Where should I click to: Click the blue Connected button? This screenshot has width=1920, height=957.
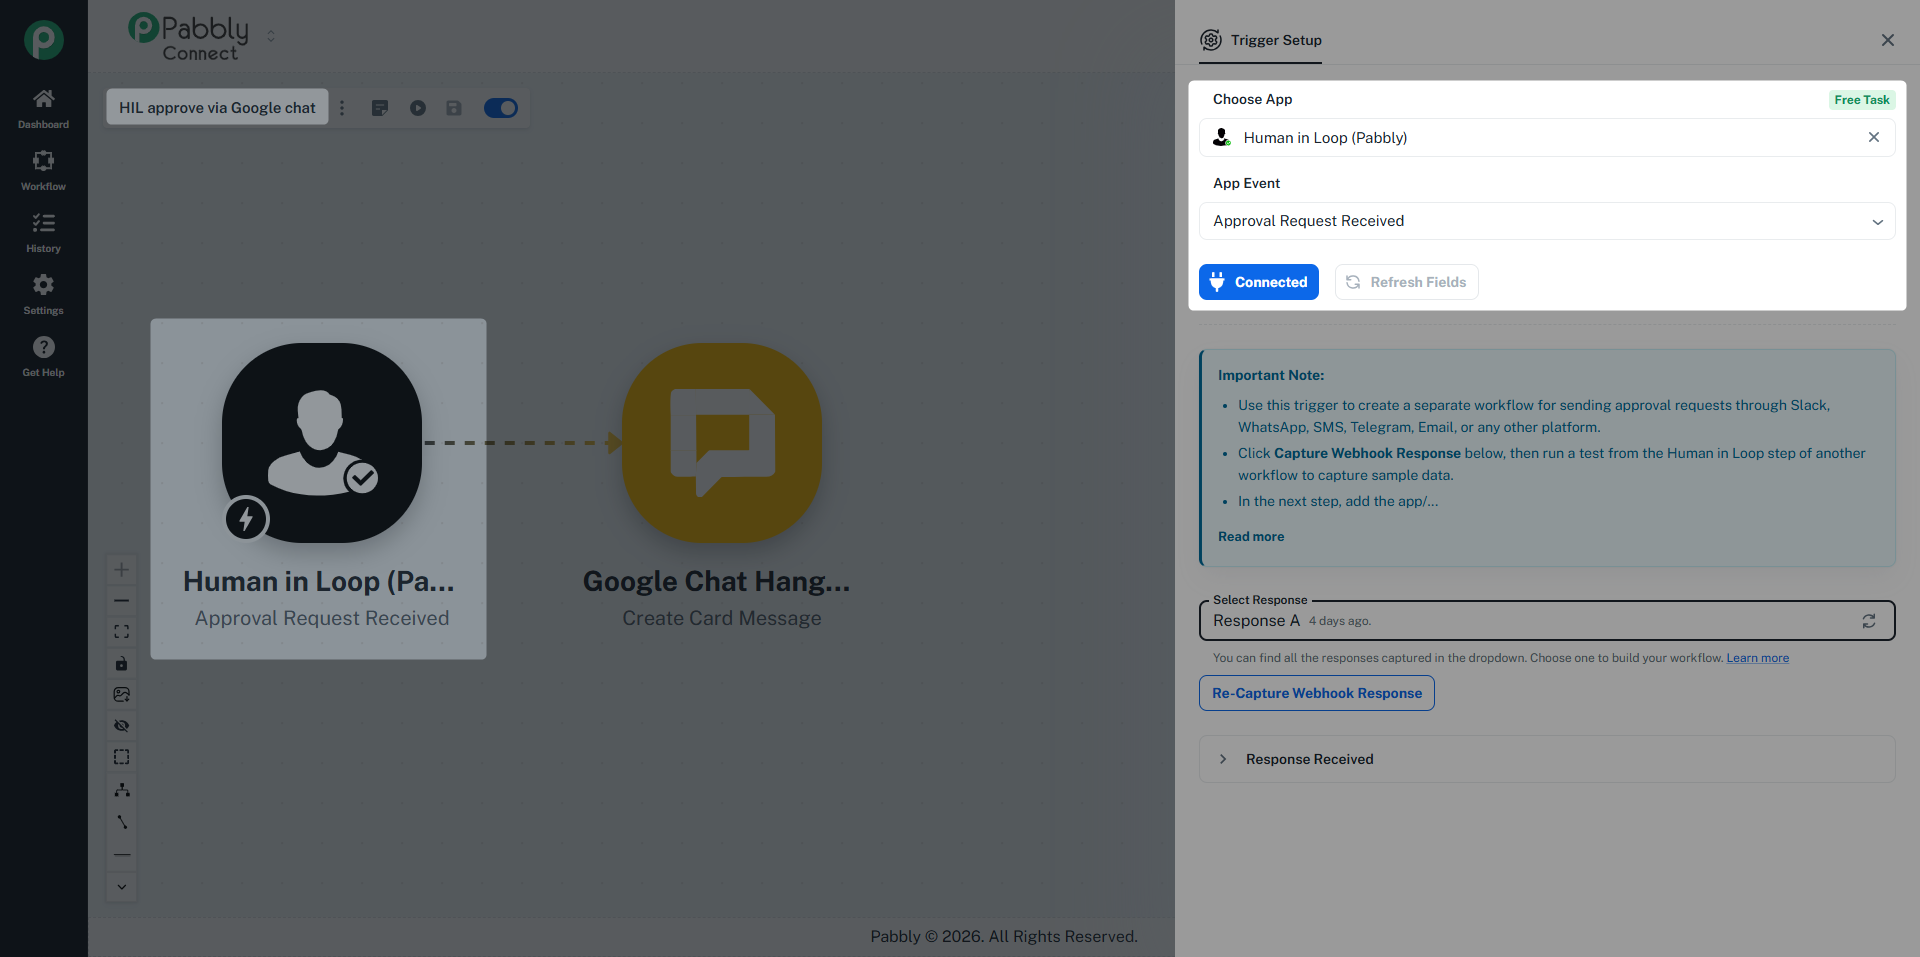tap(1259, 282)
